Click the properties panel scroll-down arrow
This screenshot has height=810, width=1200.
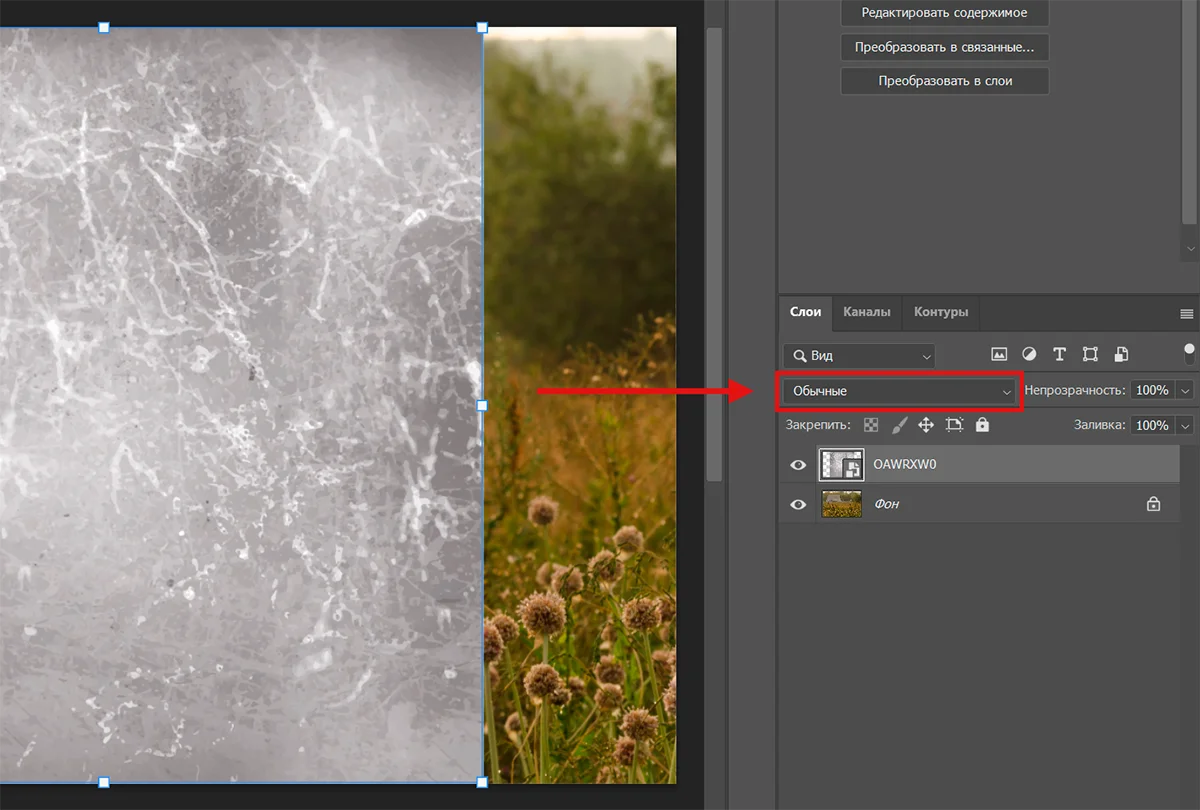[1190, 247]
